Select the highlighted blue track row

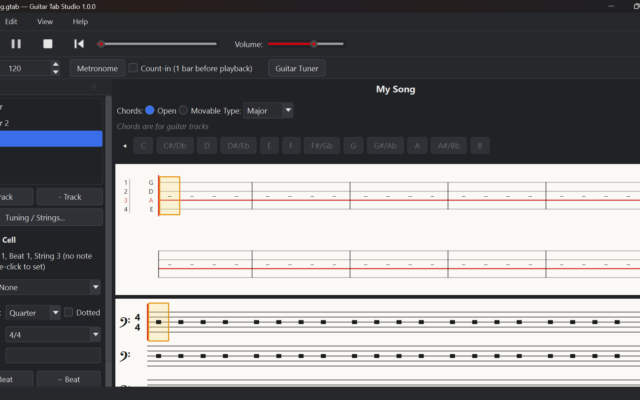pos(51,139)
